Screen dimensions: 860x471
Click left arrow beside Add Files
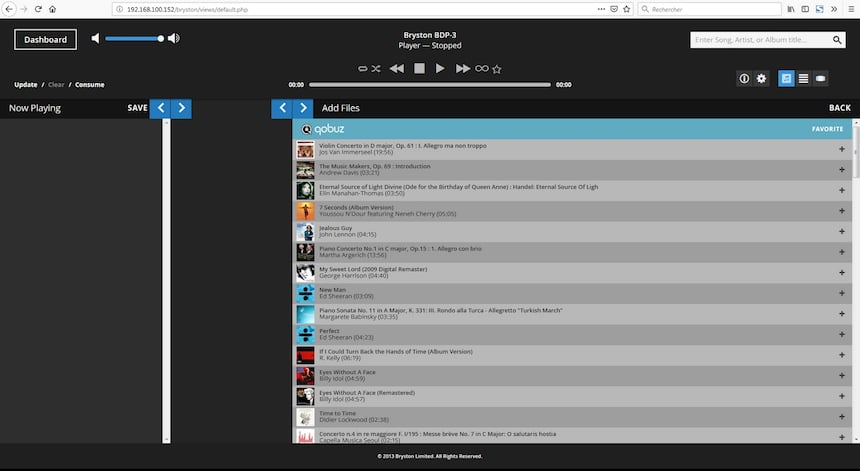[282, 108]
